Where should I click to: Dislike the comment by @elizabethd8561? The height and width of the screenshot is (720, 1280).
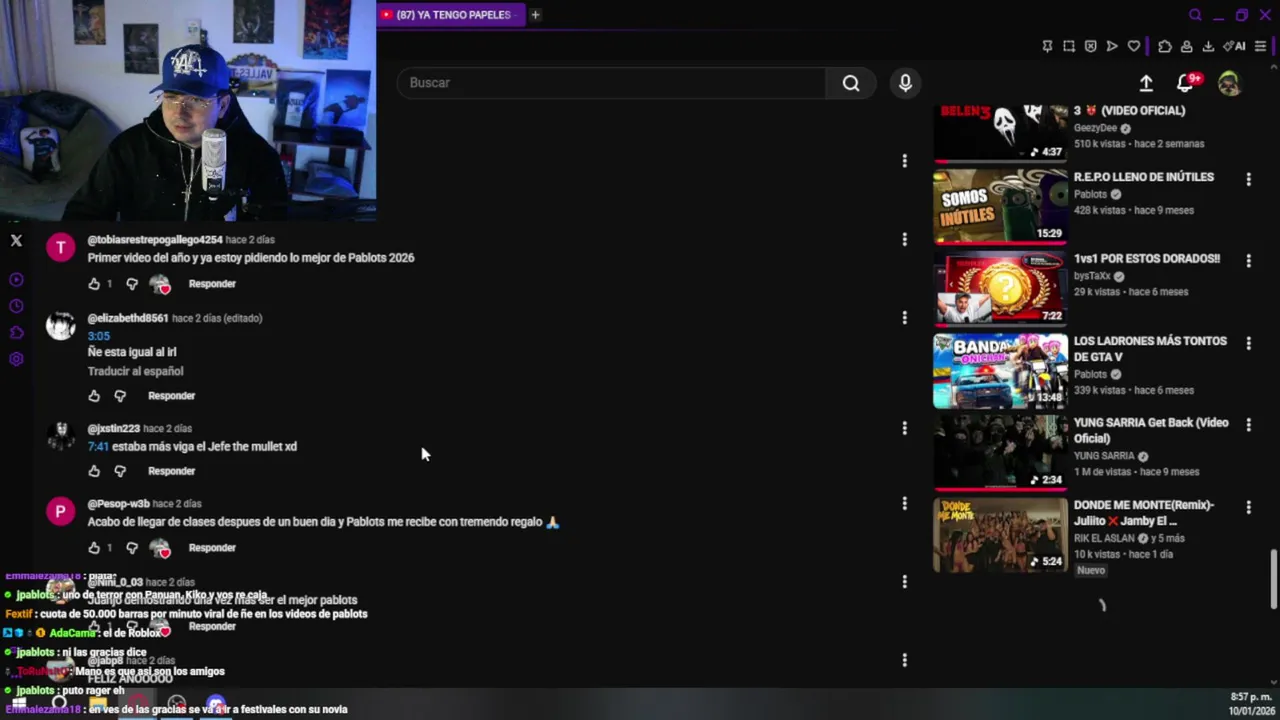120,396
